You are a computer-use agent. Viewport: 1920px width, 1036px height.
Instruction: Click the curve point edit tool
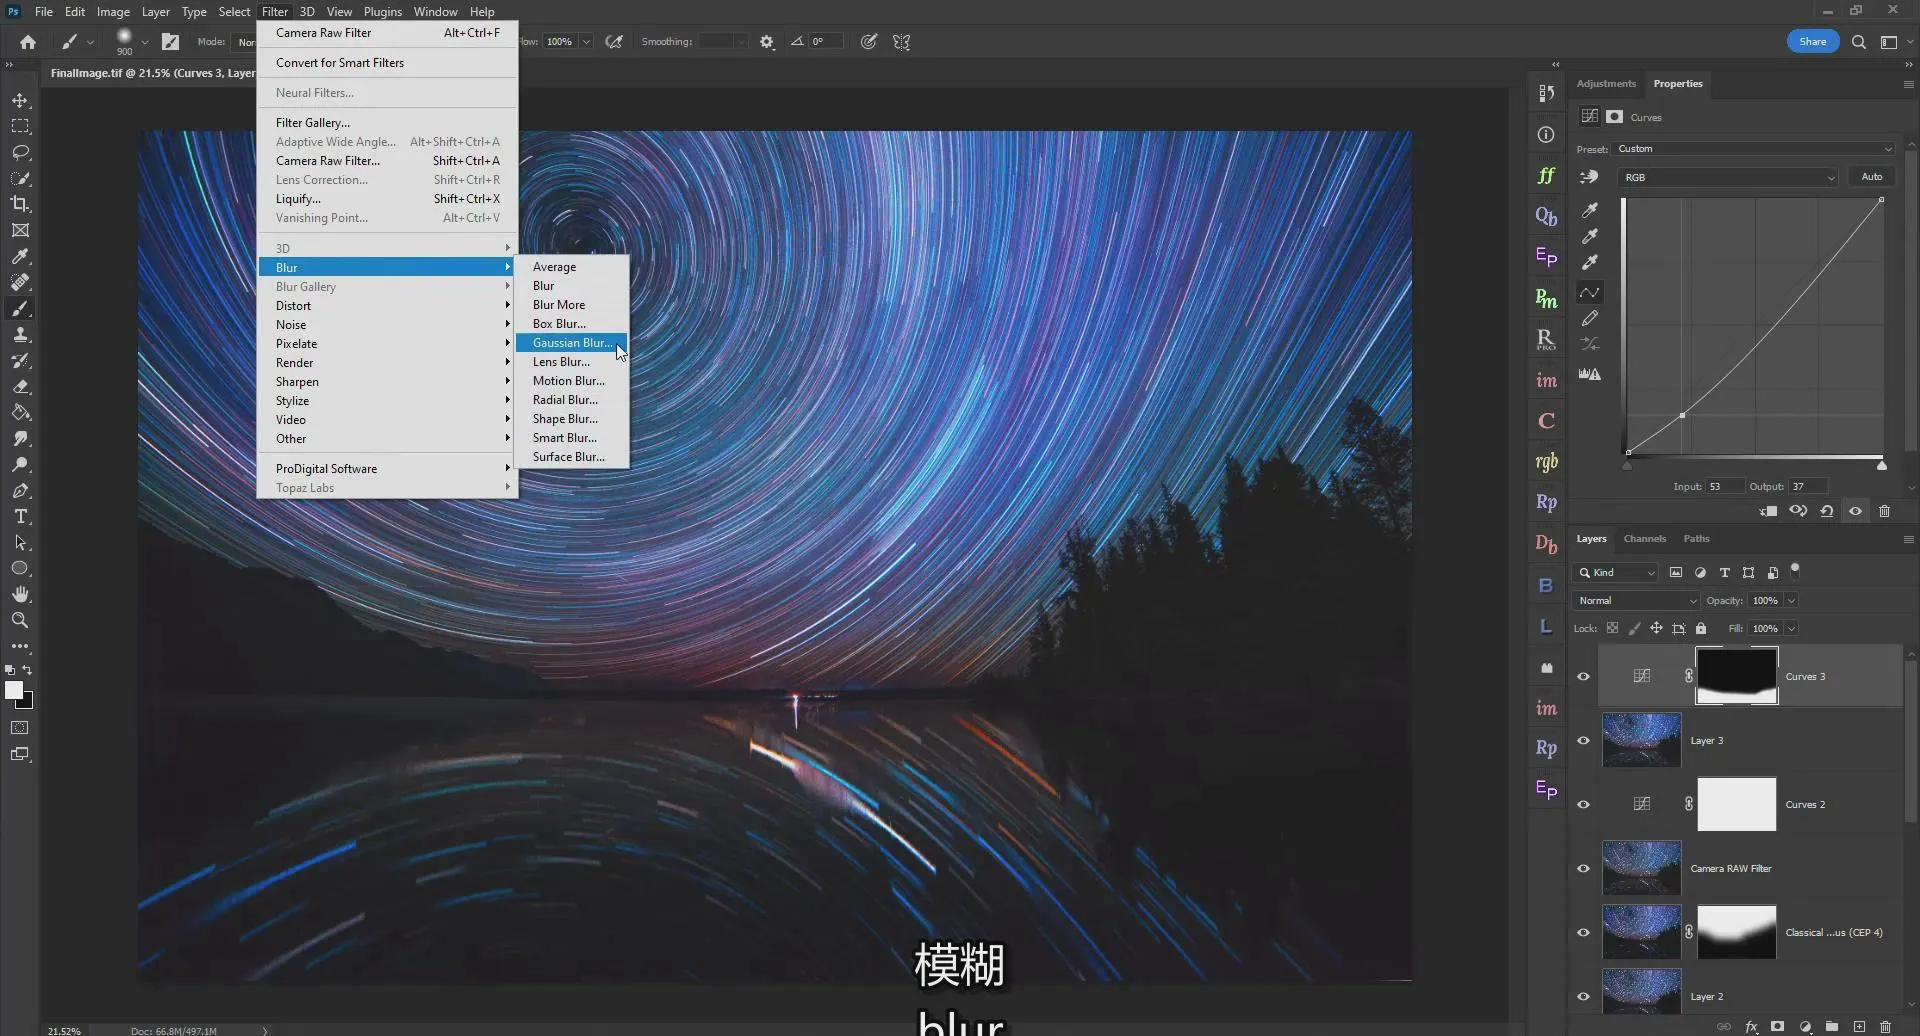pos(1589,293)
